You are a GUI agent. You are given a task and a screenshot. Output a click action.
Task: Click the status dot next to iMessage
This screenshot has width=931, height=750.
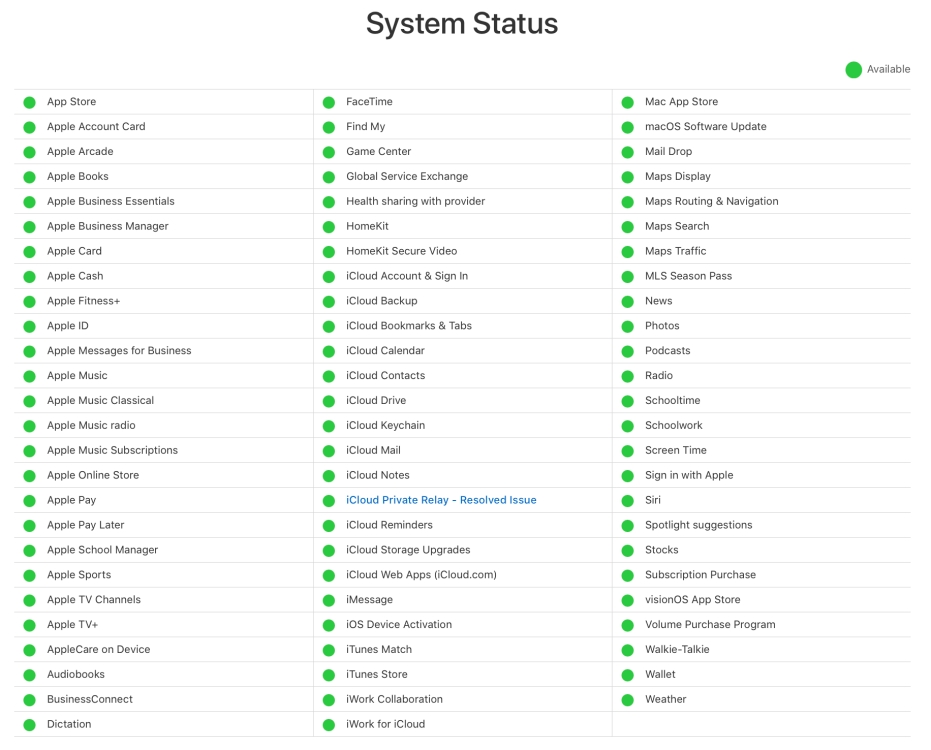click(330, 599)
